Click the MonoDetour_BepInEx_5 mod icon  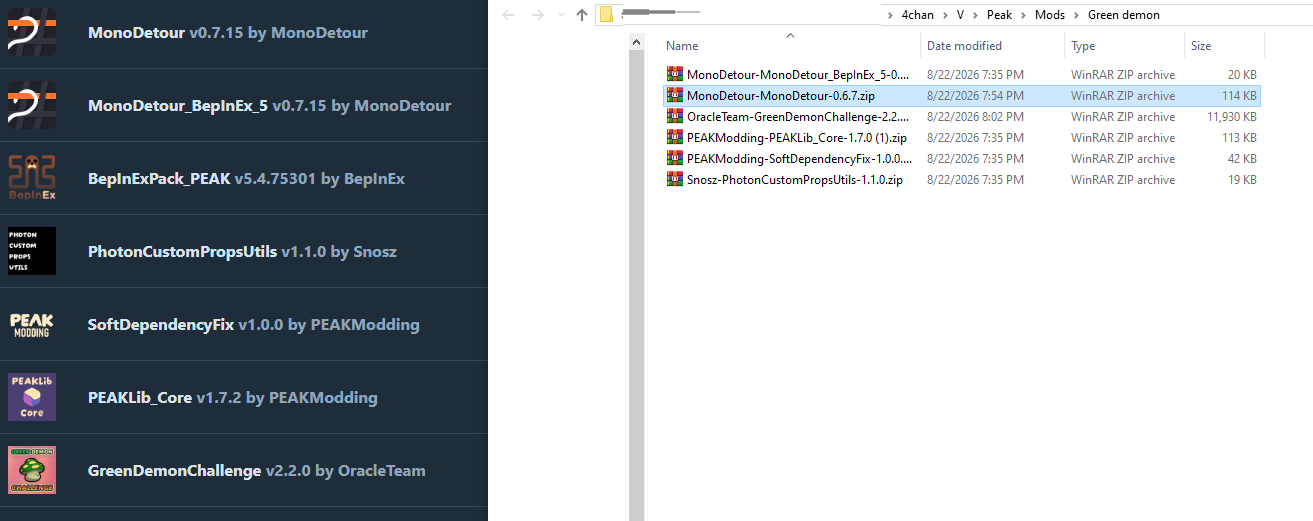pos(32,105)
